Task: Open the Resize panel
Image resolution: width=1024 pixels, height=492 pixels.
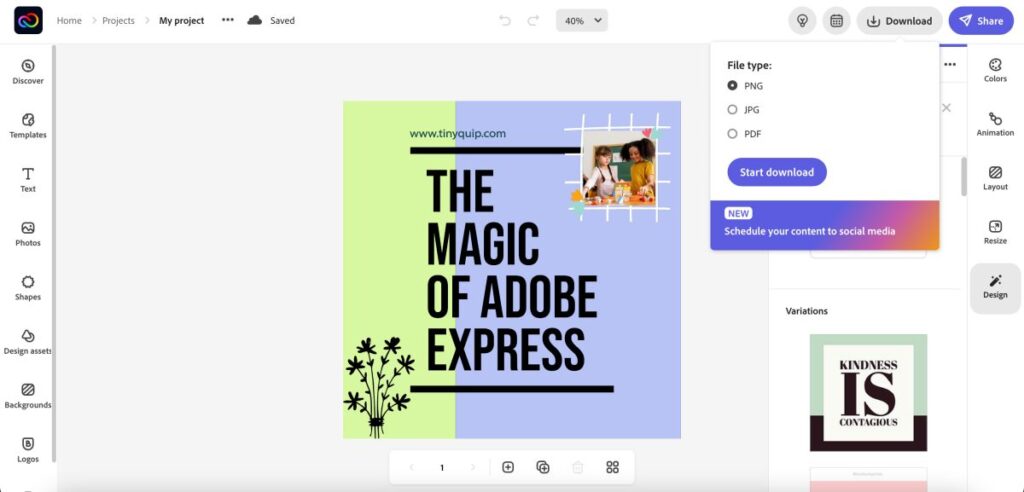Action: (x=995, y=233)
